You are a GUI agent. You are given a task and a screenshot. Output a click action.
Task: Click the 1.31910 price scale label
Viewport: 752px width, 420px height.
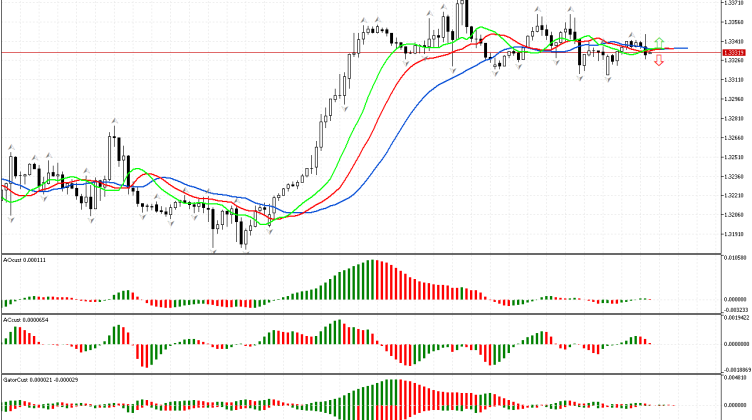click(x=735, y=234)
